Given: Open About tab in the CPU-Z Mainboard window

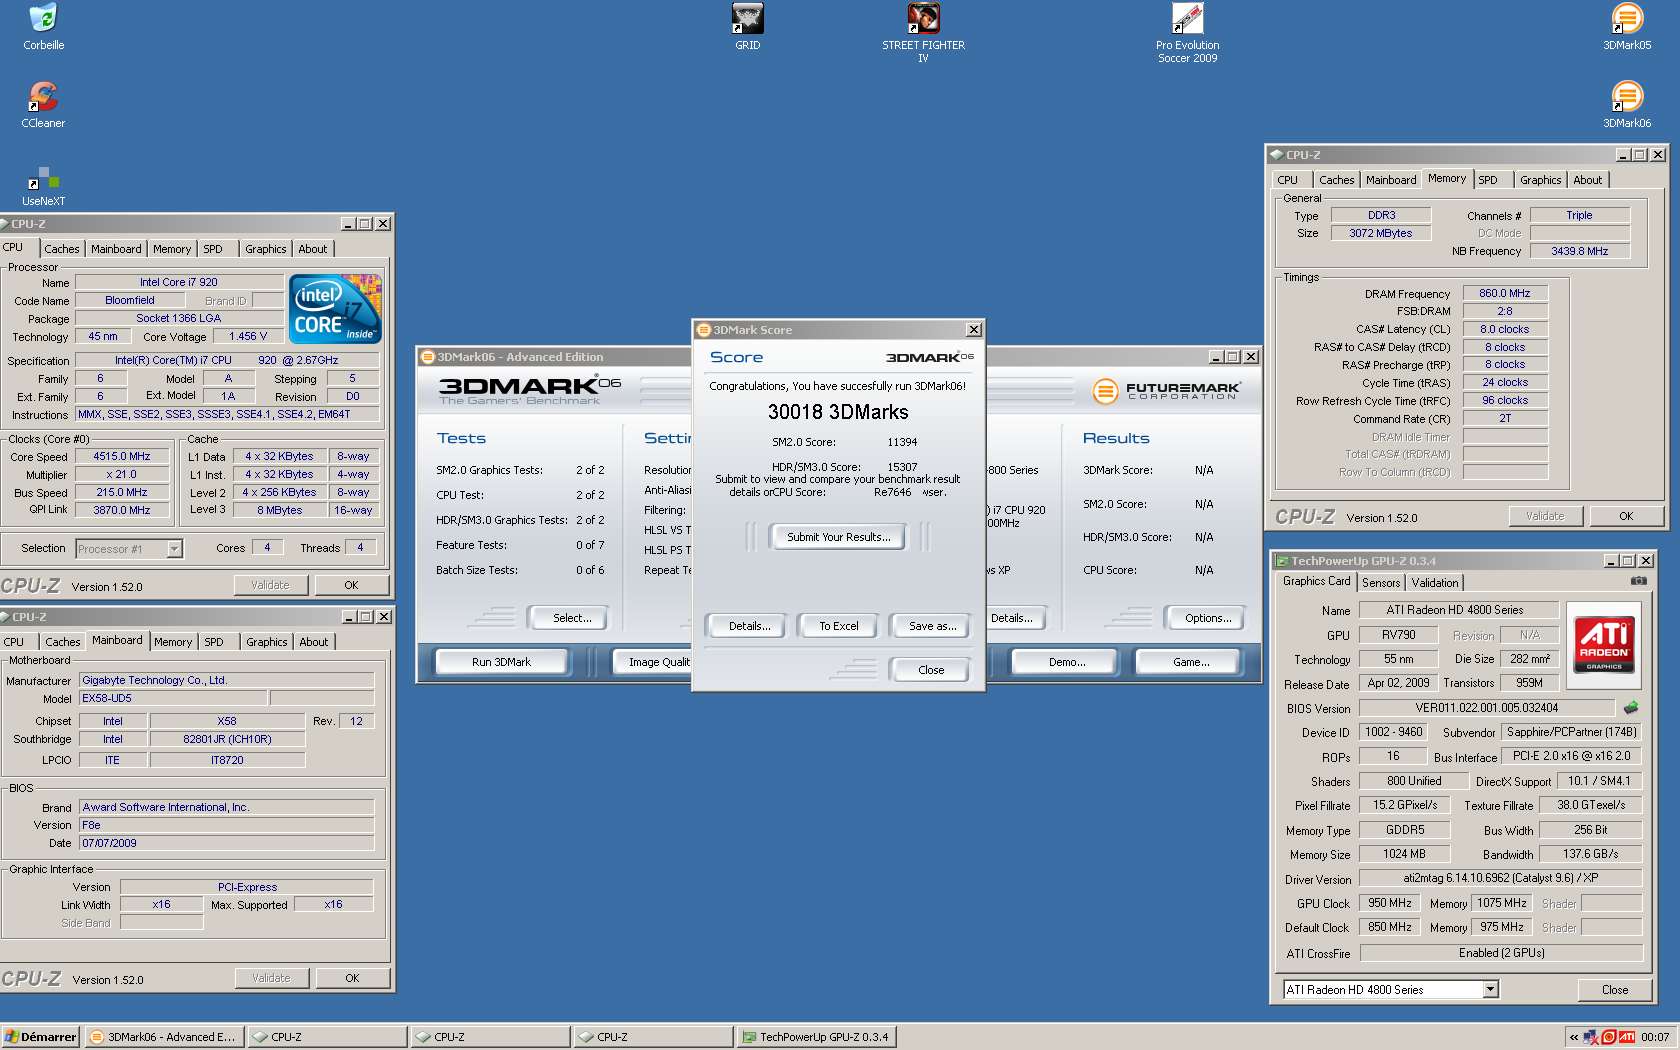Looking at the screenshot, I should (314, 642).
